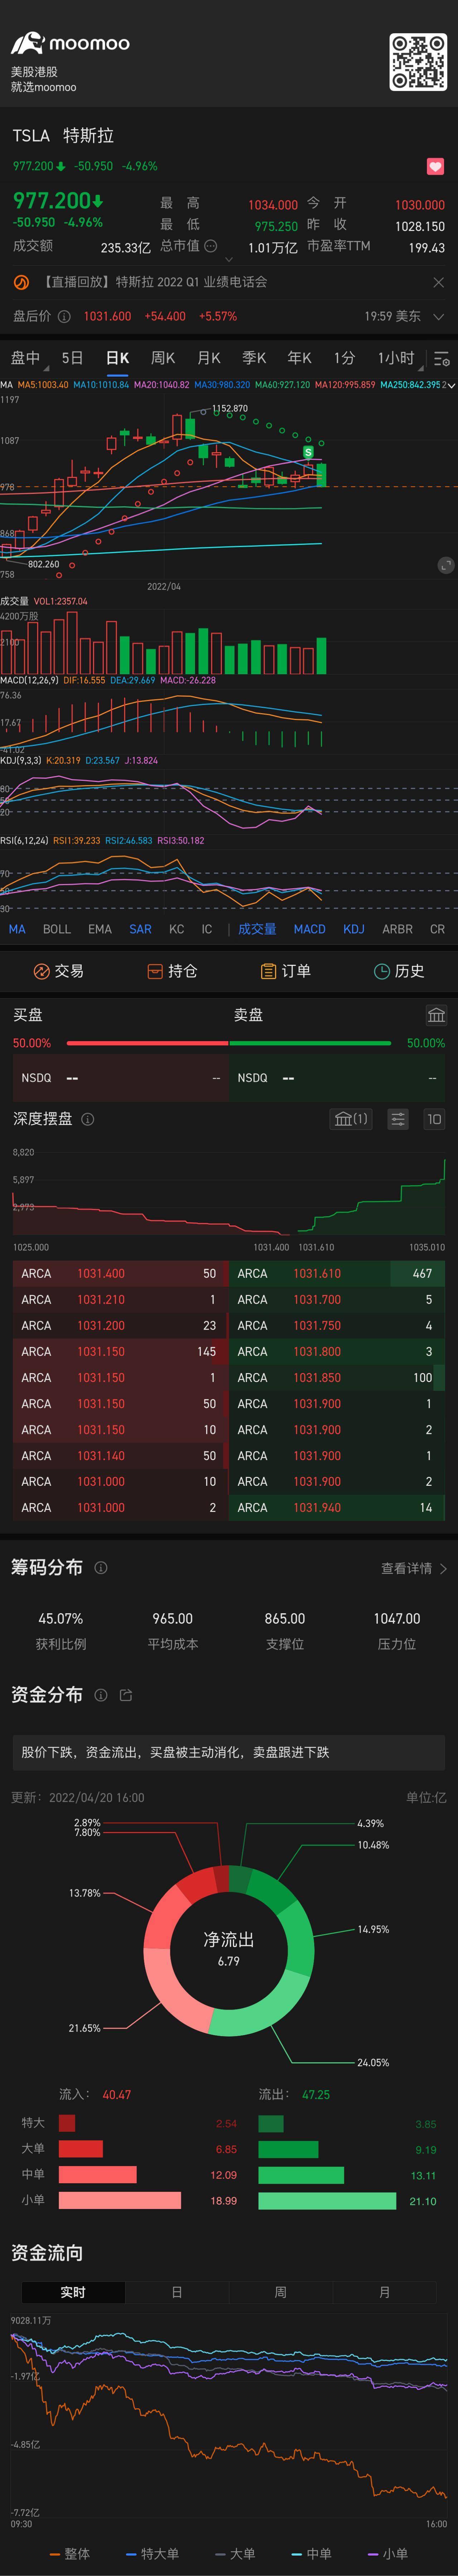This screenshot has height=2576, width=458.
Task: Tap the green S sell marker on chart
Action: point(308,453)
